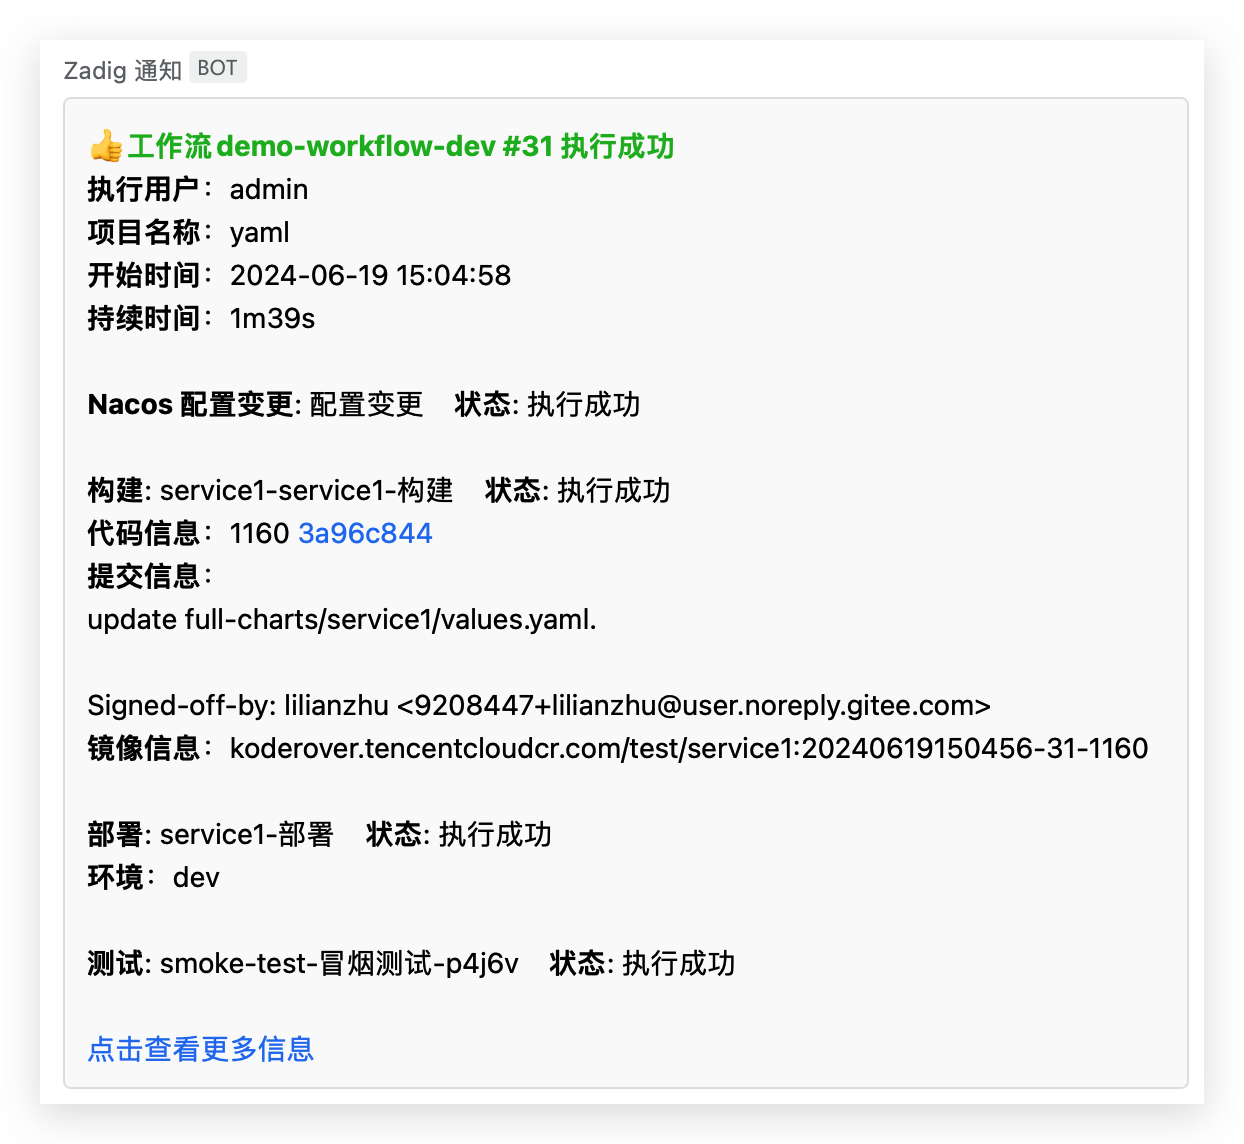Click the 执行用户 admin value

pos(269,190)
